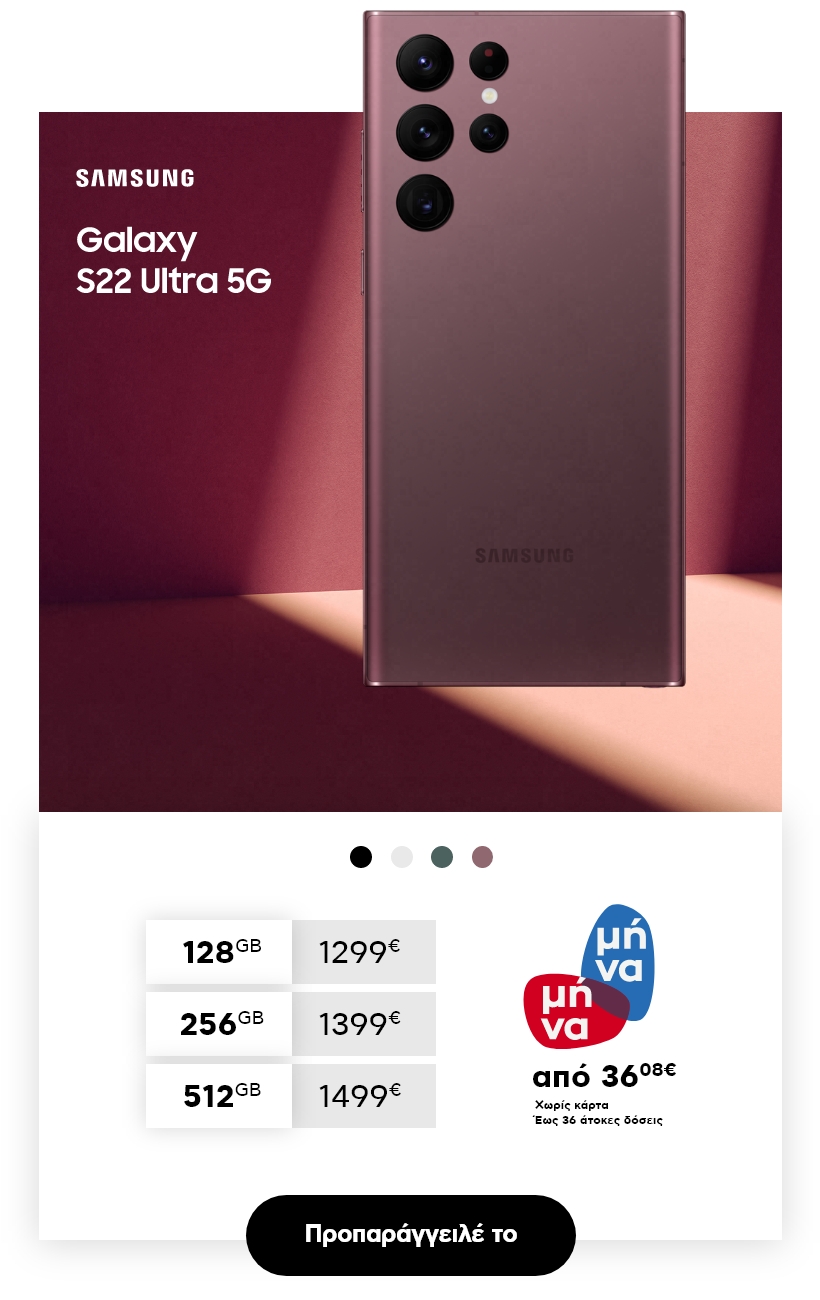Select the burgundy color swatch

click(x=483, y=857)
